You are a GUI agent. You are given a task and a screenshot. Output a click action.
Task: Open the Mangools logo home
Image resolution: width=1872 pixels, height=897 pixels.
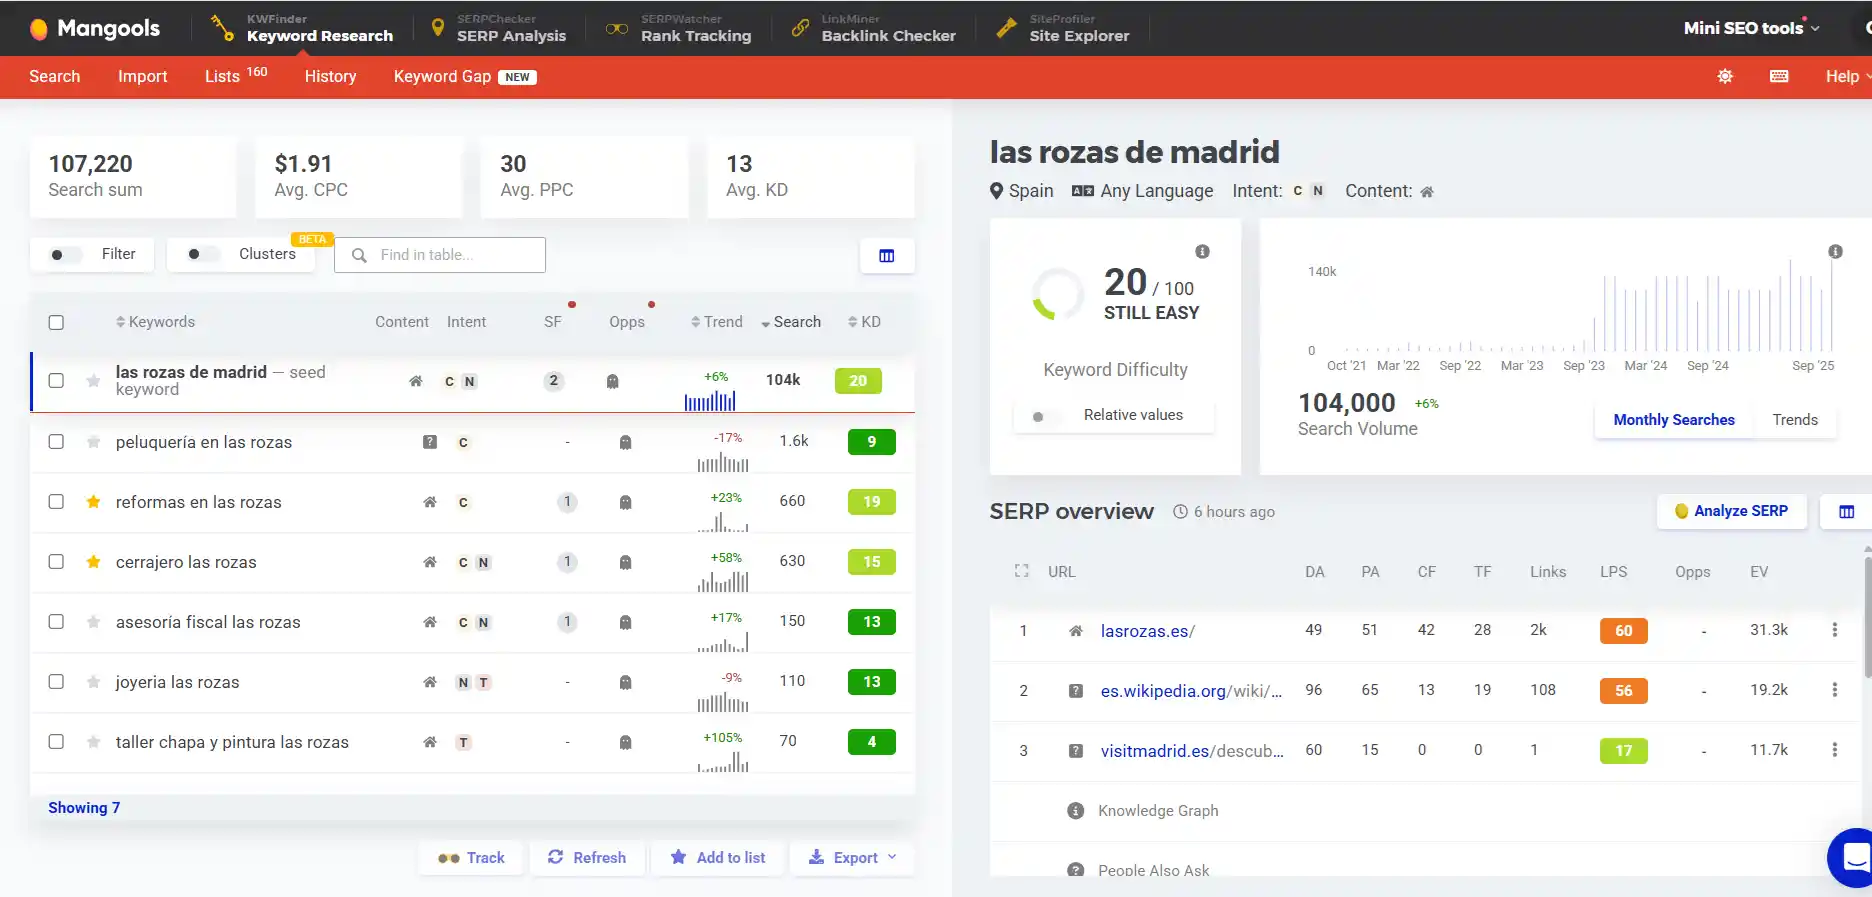[95, 28]
